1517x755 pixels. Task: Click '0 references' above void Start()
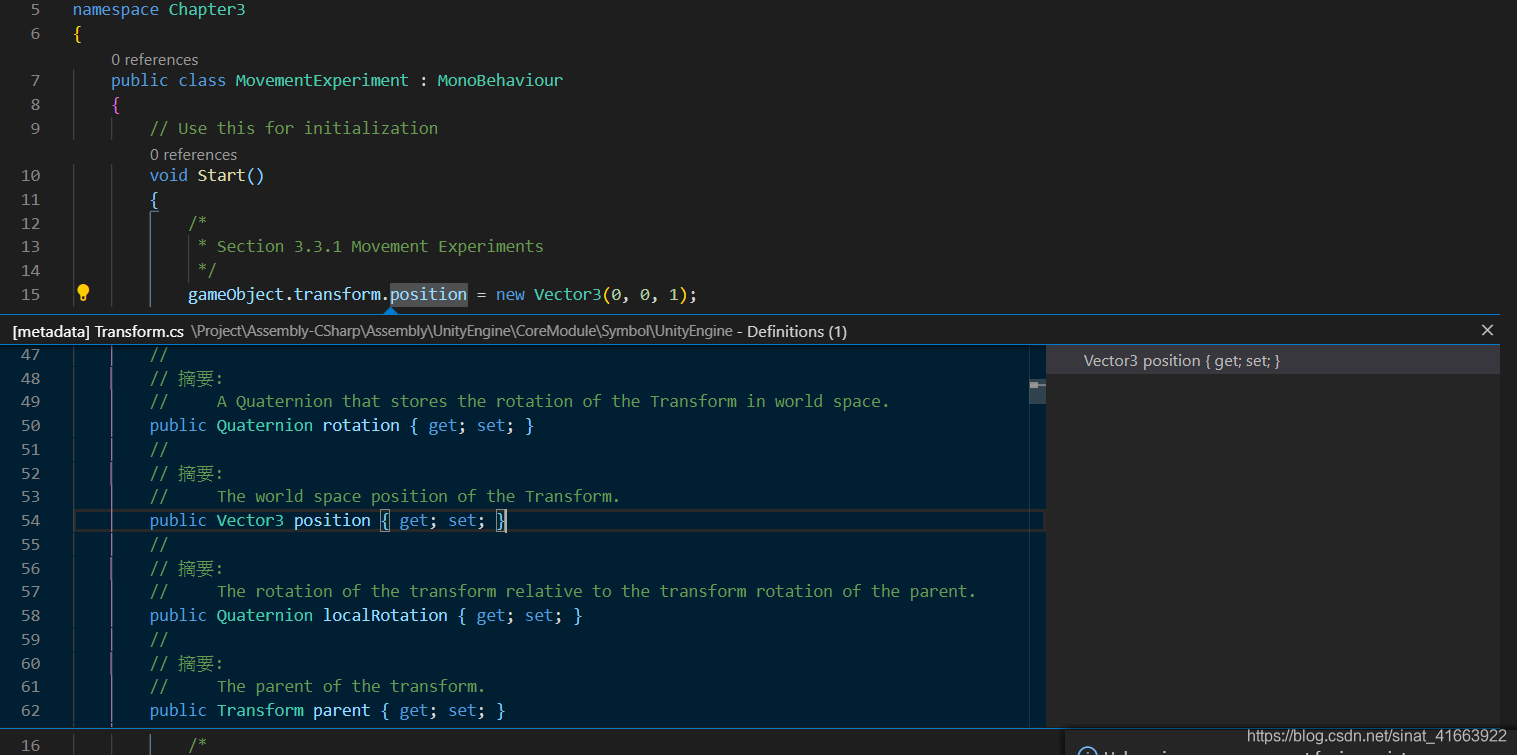point(193,155)
